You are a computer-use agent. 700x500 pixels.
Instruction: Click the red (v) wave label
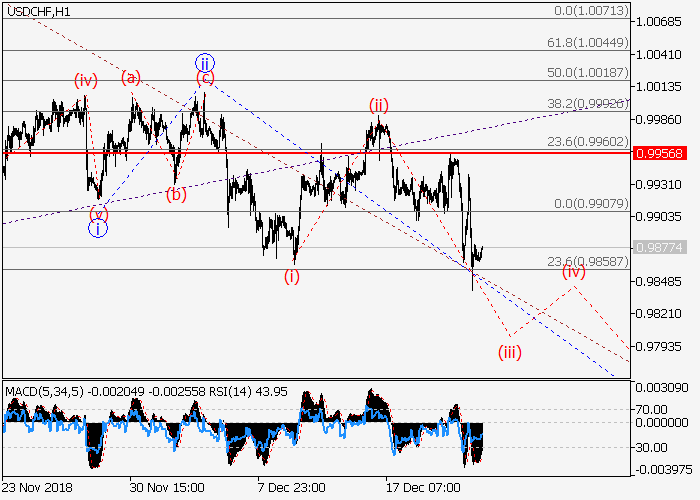(97, 213)
